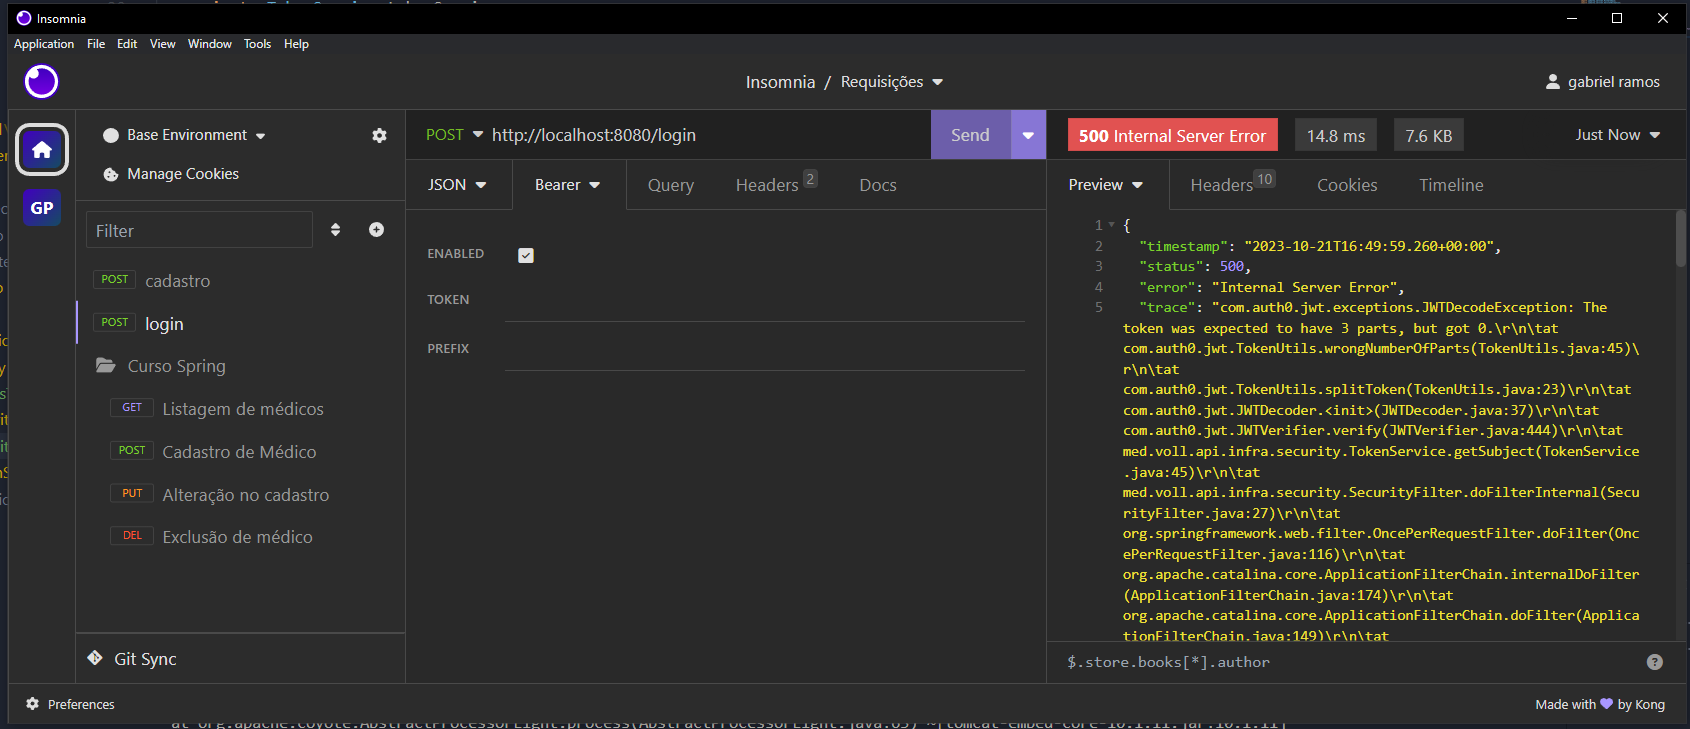Click the gabriel ramos account button
Screen dimensions: 1690x729
coord(1602,82)
